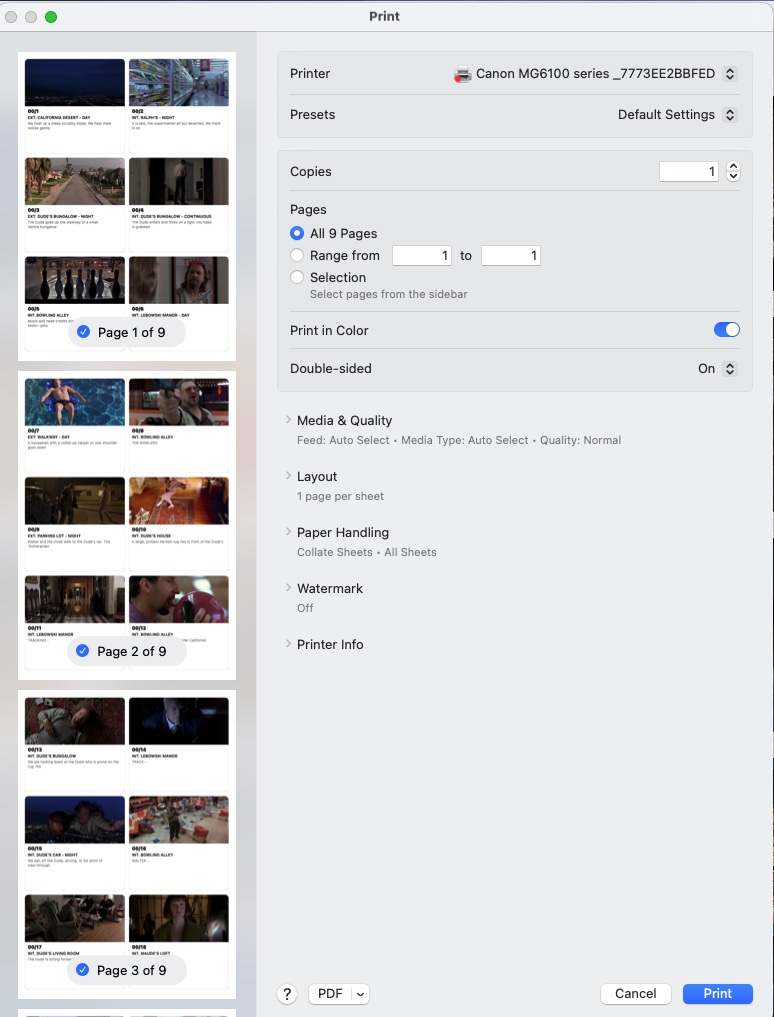
Task: Click the Range from start field
Action: pos(422,256)
